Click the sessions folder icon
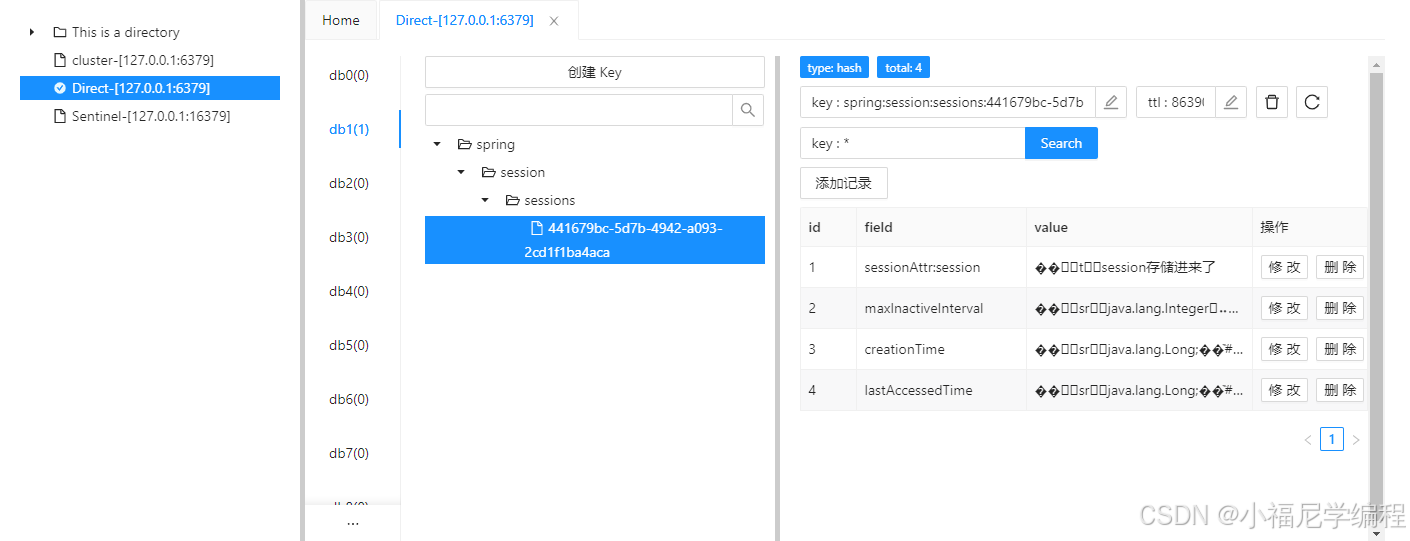The width and height of the screenshot is (1410, 541). click(512, 200)
